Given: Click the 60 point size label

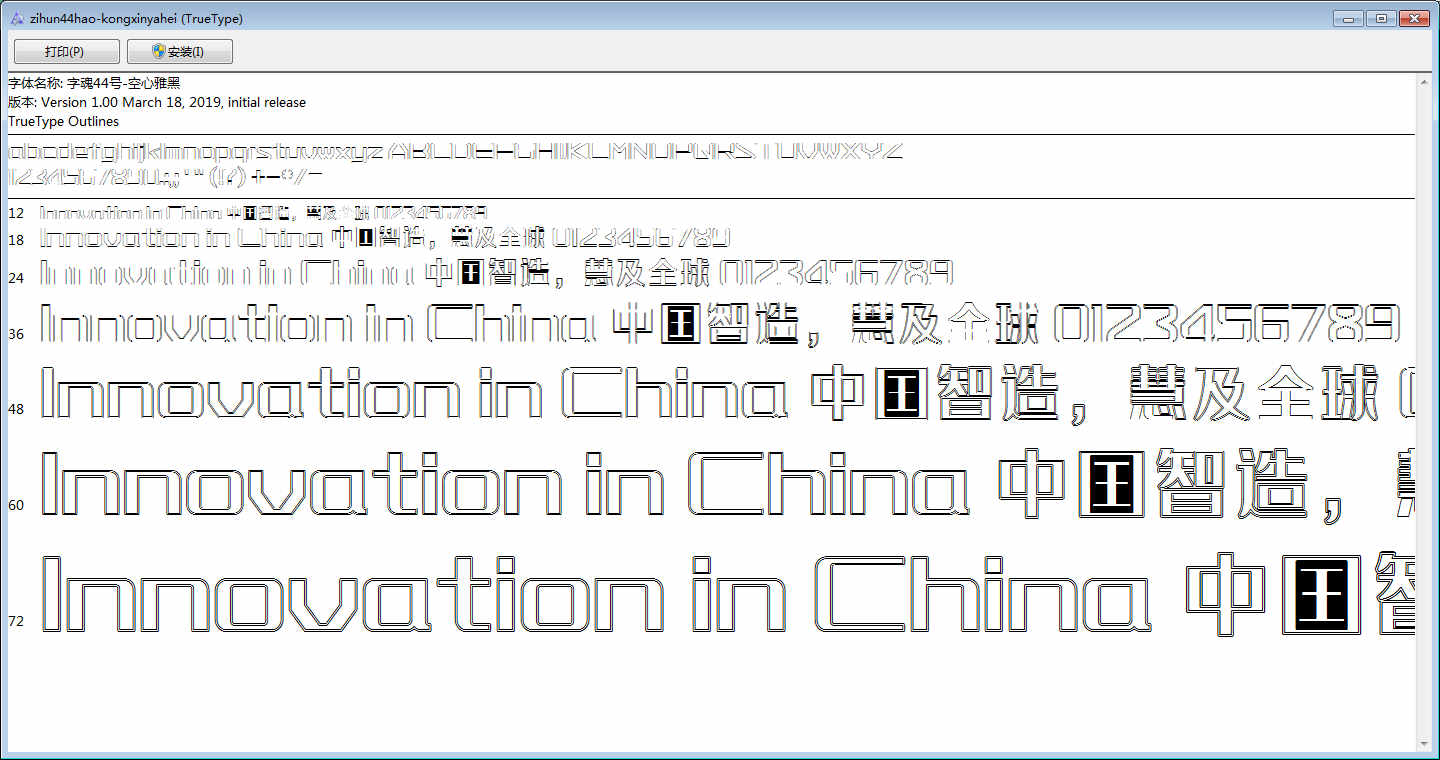Looking at the screenshot, I should [15, 505].
